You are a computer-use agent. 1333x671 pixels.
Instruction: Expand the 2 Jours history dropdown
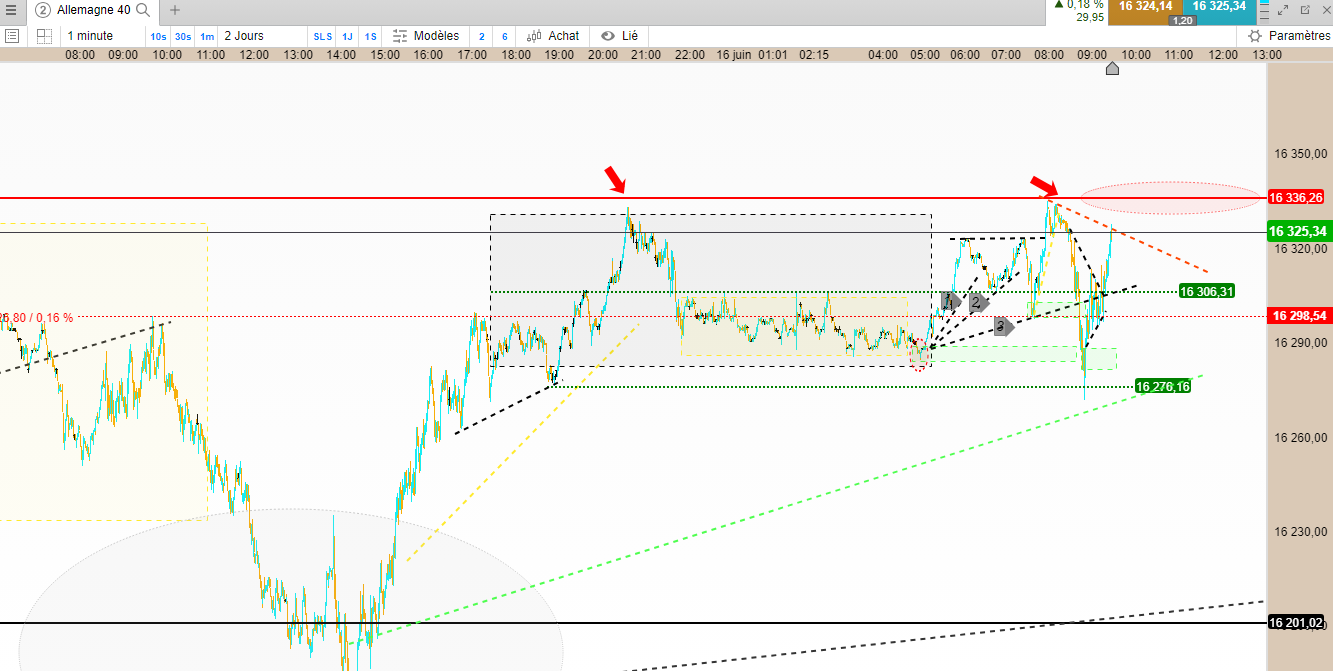[262, 36]
